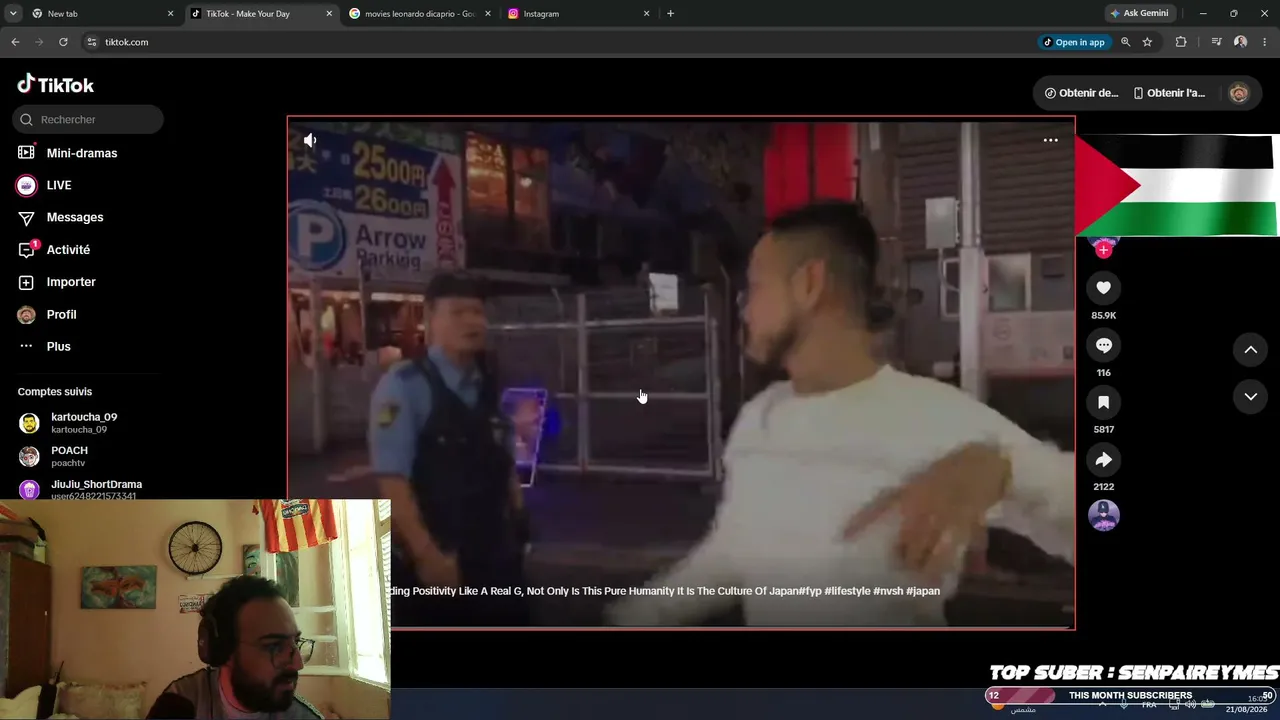Image resolution: width=1280 pixels, height=720 pixels.
Task: Bookmark this page with the star icon
Action: [x=1147, y=42]
